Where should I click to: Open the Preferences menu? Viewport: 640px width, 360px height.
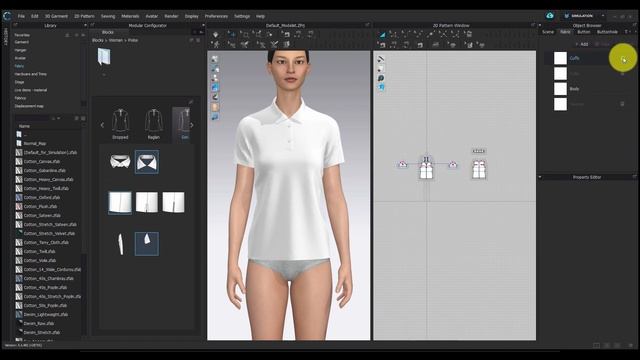coord(216,16)
